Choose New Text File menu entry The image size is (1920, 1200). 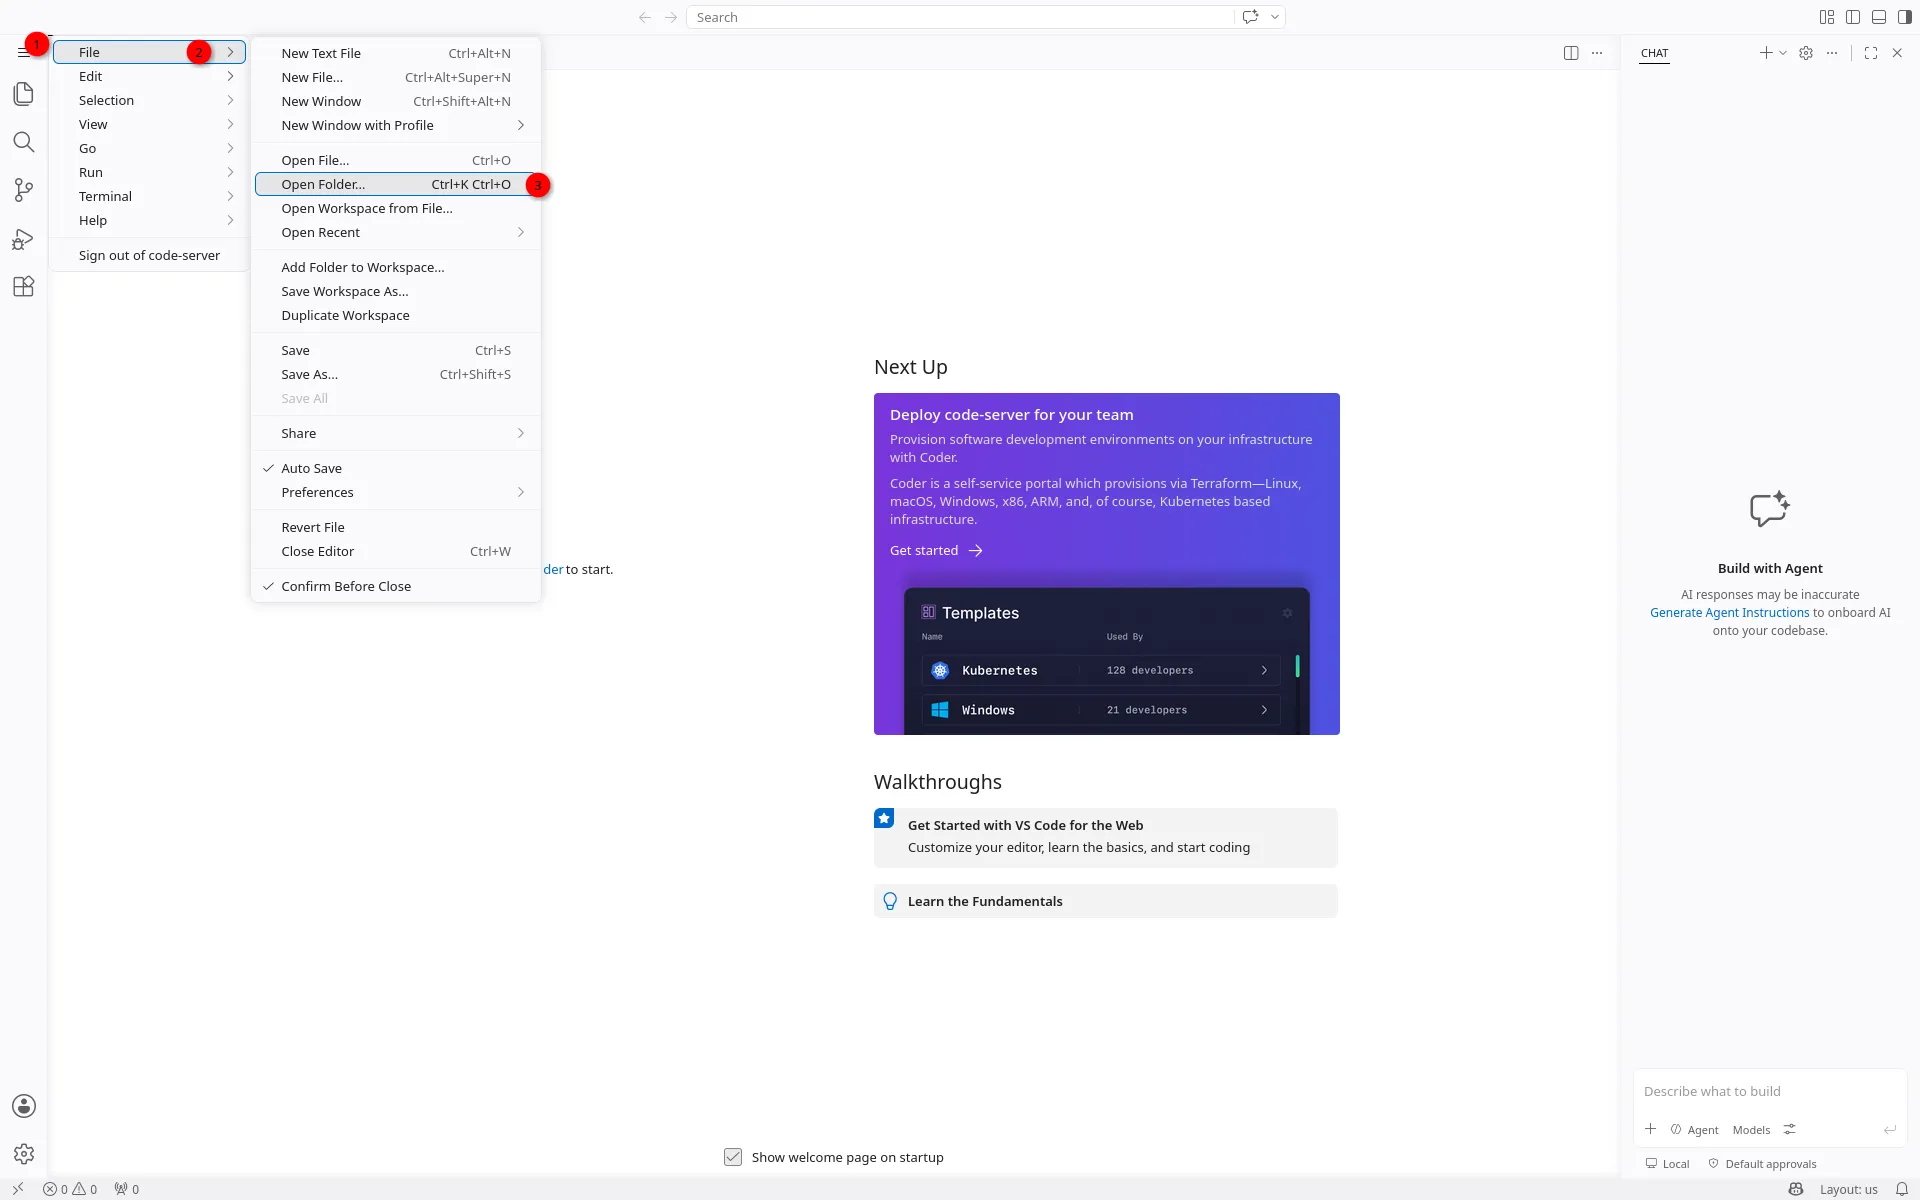pyautogui.click(x=396, y=53)
